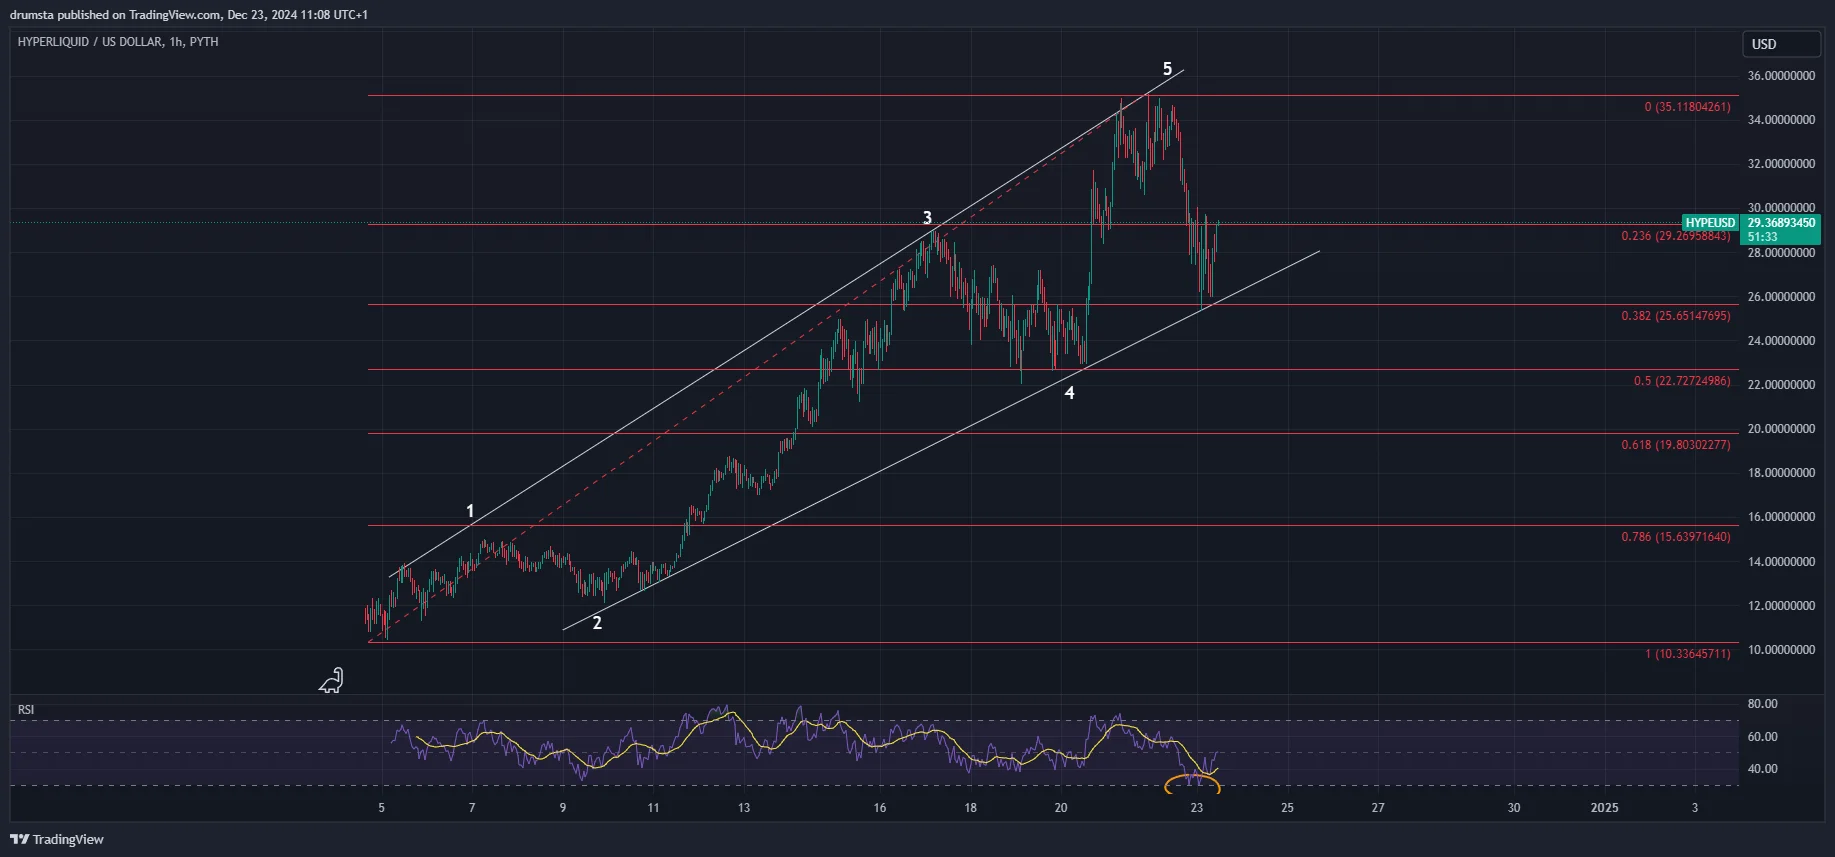The image size is (1835, 857).
Task: Click the date label 23 on the time axis
Action: (x=1196, y=808)
